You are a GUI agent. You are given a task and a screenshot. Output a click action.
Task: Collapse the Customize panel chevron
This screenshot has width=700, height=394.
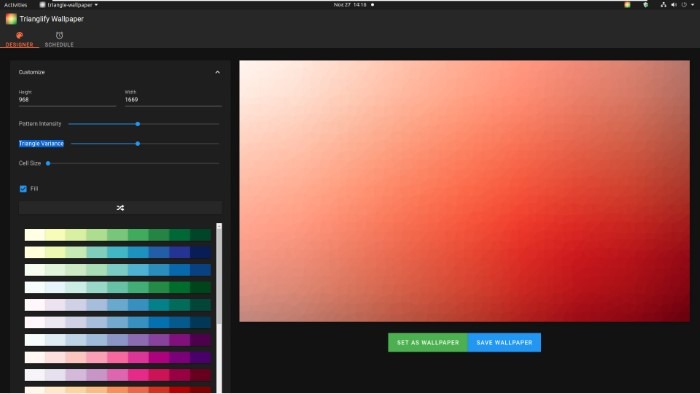pos(217,72)
